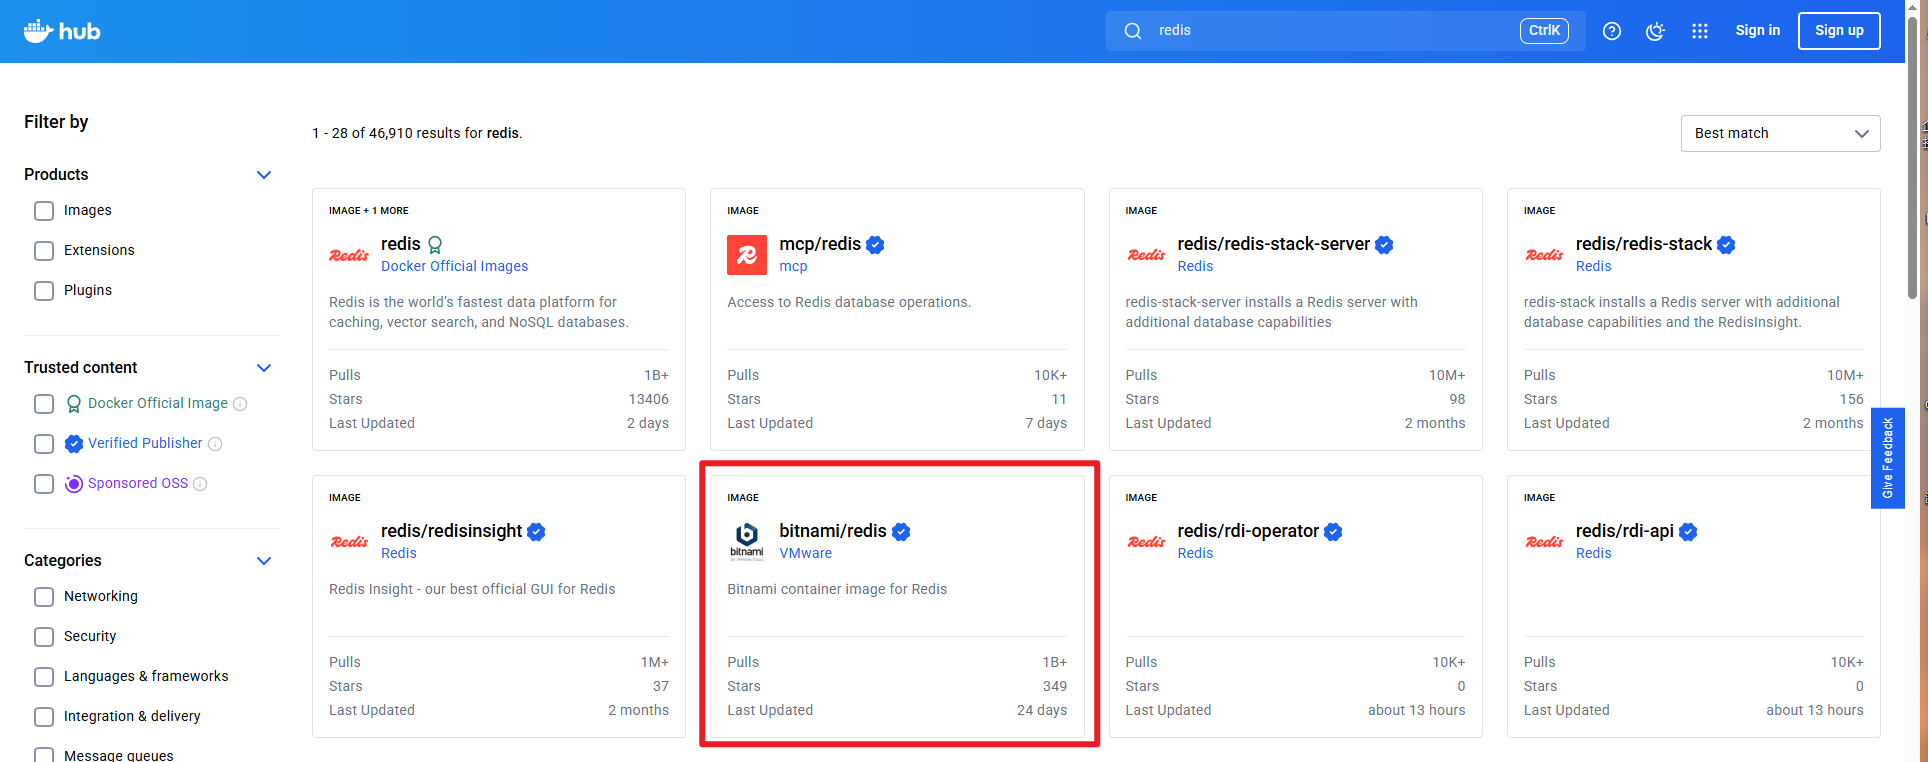
Task: Click verified badge beside redis/rdi-api
Action: (1688, 531)
